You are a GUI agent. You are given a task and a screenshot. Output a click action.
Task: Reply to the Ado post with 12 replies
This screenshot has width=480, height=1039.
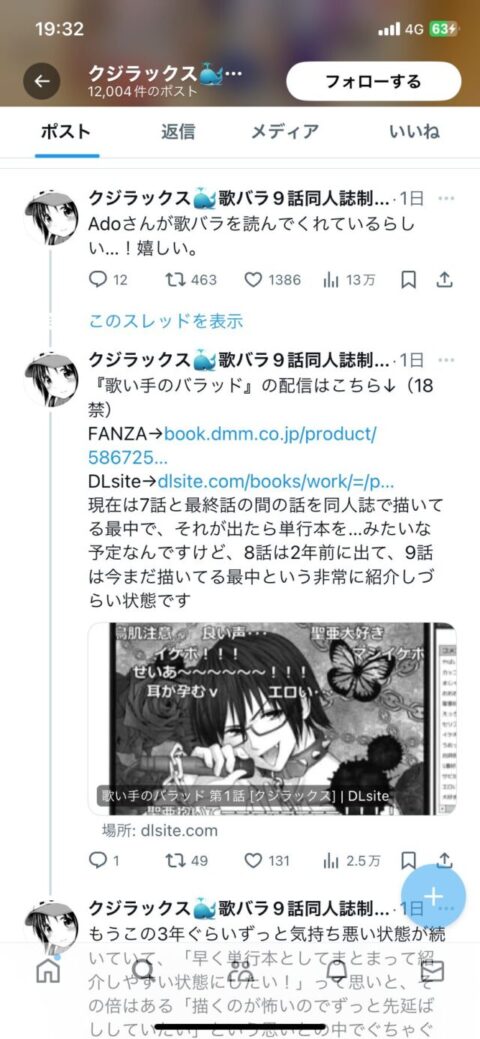pos(108,280)
